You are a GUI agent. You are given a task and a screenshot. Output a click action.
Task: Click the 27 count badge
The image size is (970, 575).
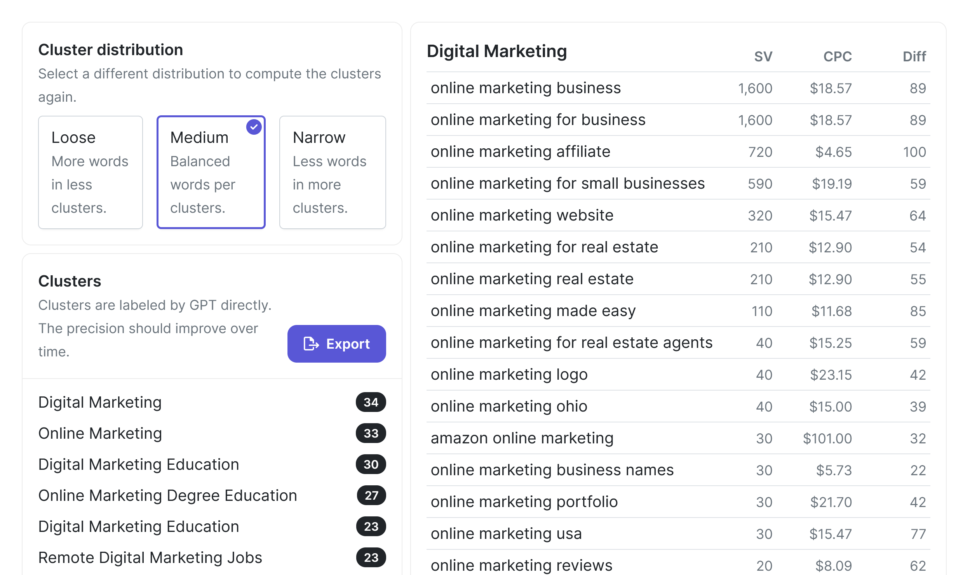[x=371, y=495]
